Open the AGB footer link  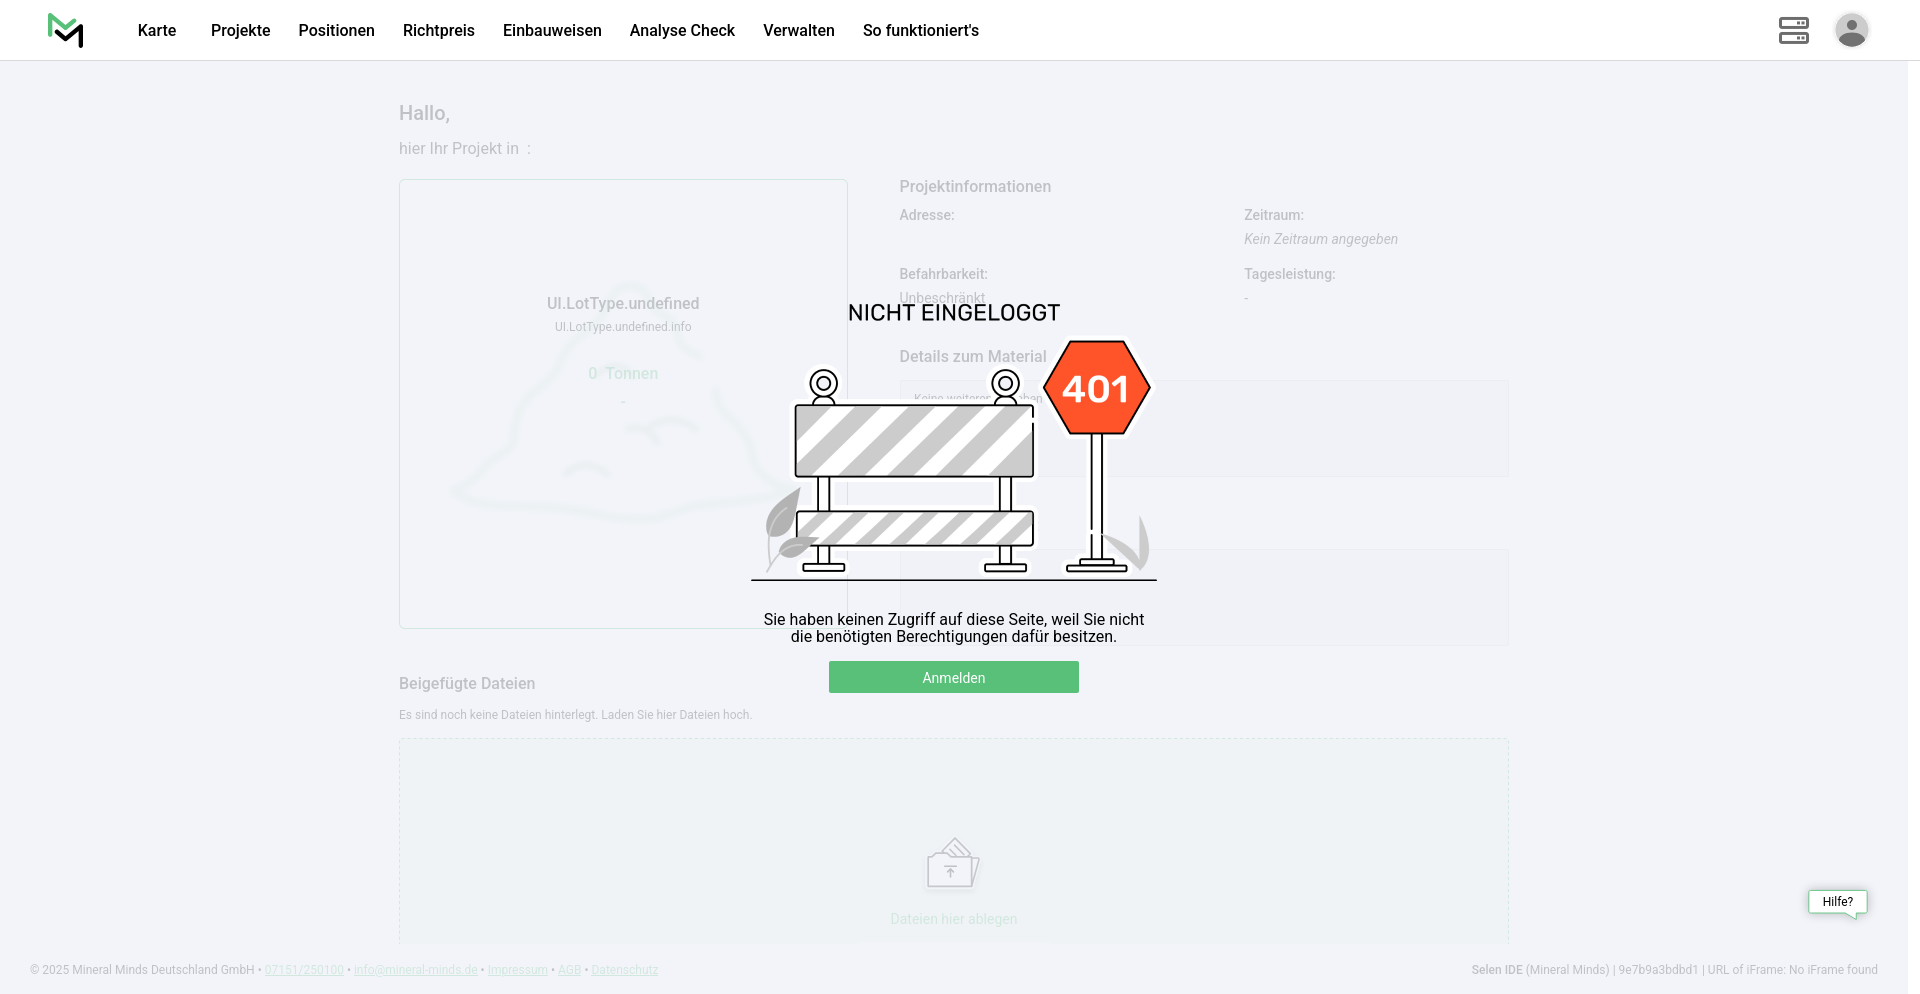point(569,970)
